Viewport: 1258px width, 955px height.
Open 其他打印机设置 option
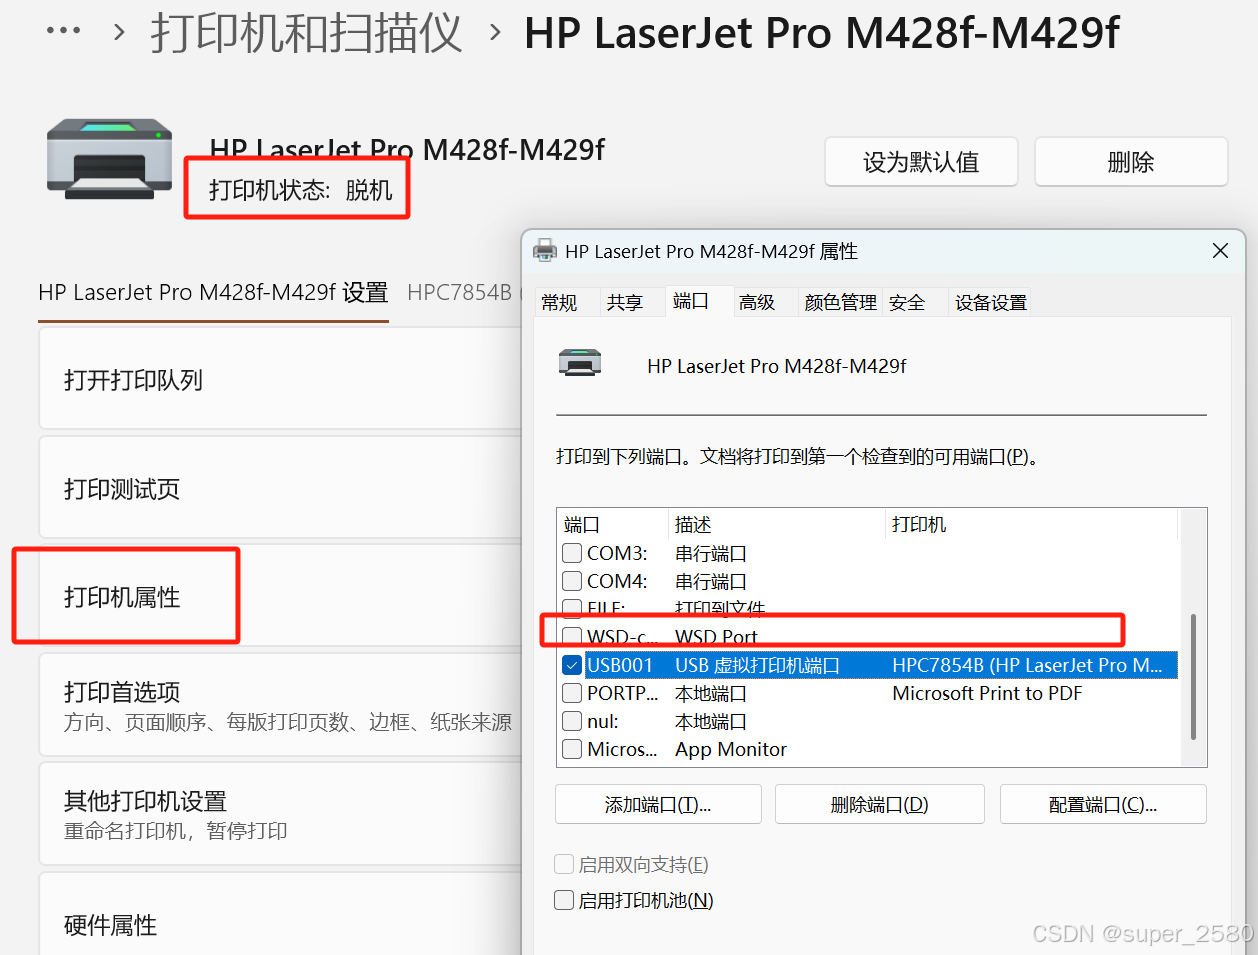click(280, 814)
